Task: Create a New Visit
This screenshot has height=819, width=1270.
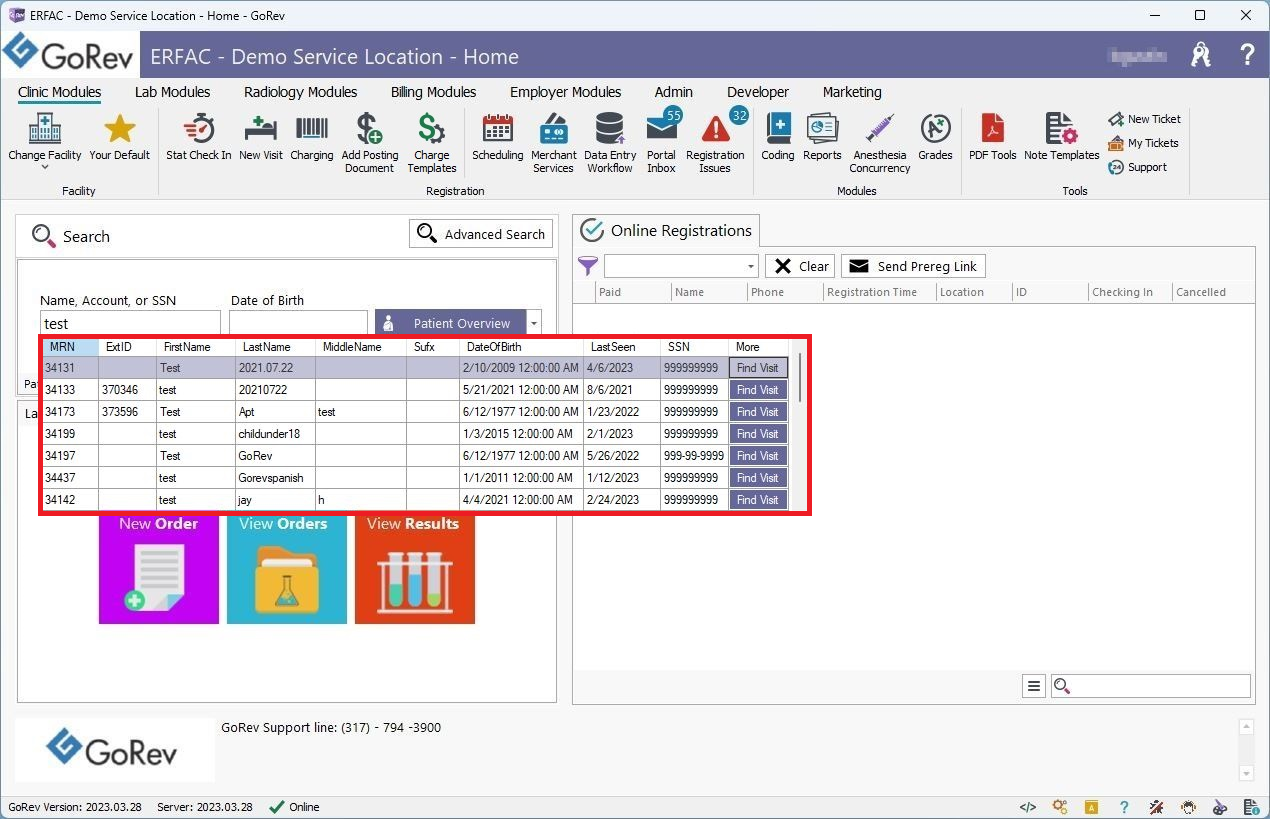Action: click(261, 137)
